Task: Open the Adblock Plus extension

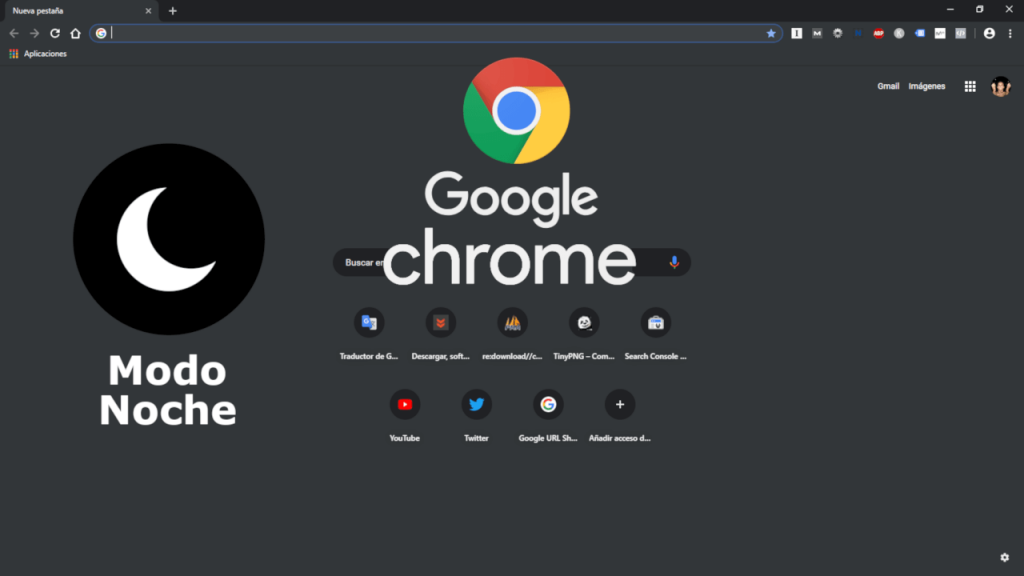Action: click(879, 33)
